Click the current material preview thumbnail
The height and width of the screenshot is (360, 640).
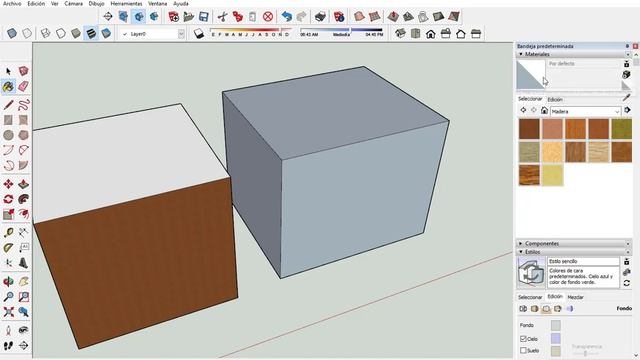(531, 75)
